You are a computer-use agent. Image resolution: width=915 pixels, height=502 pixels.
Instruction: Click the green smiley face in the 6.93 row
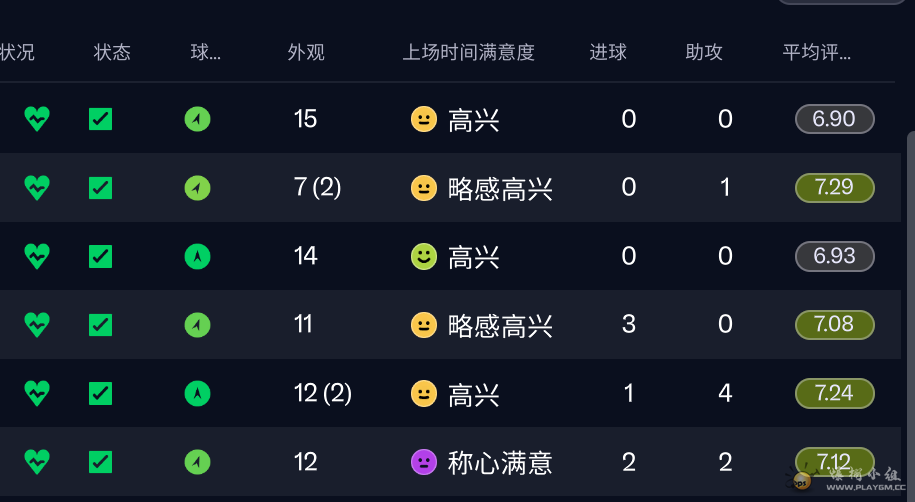tap(424, 256)
